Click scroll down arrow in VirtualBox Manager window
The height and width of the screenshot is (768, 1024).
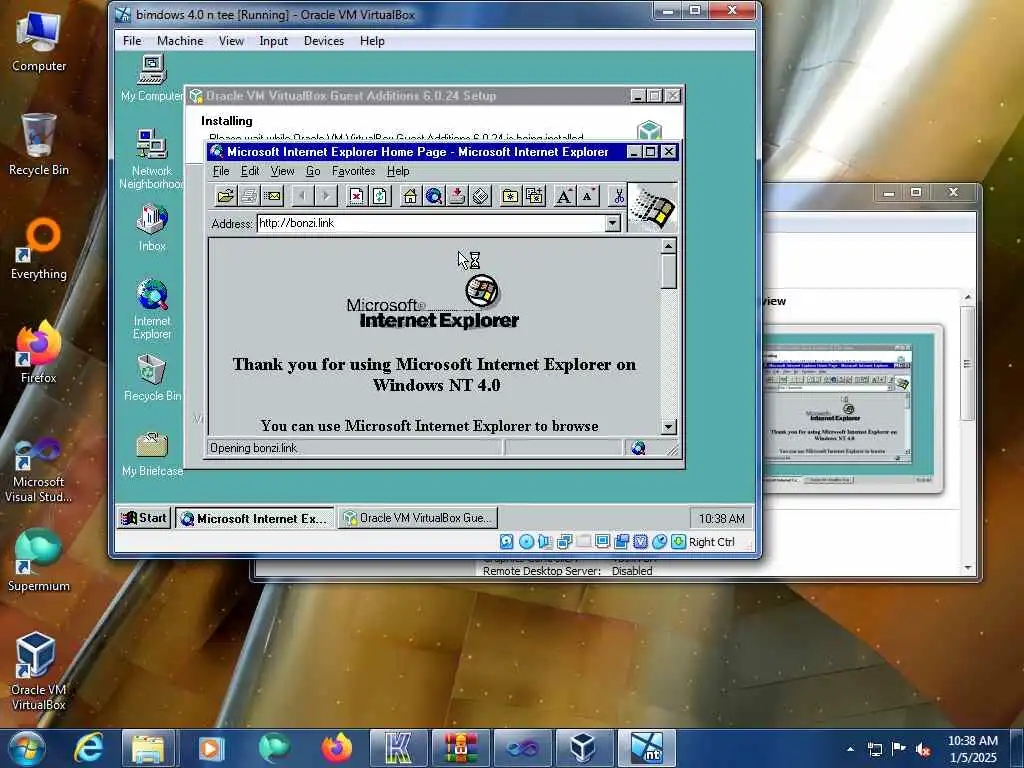pyautogui.click(x=968, y=568)
